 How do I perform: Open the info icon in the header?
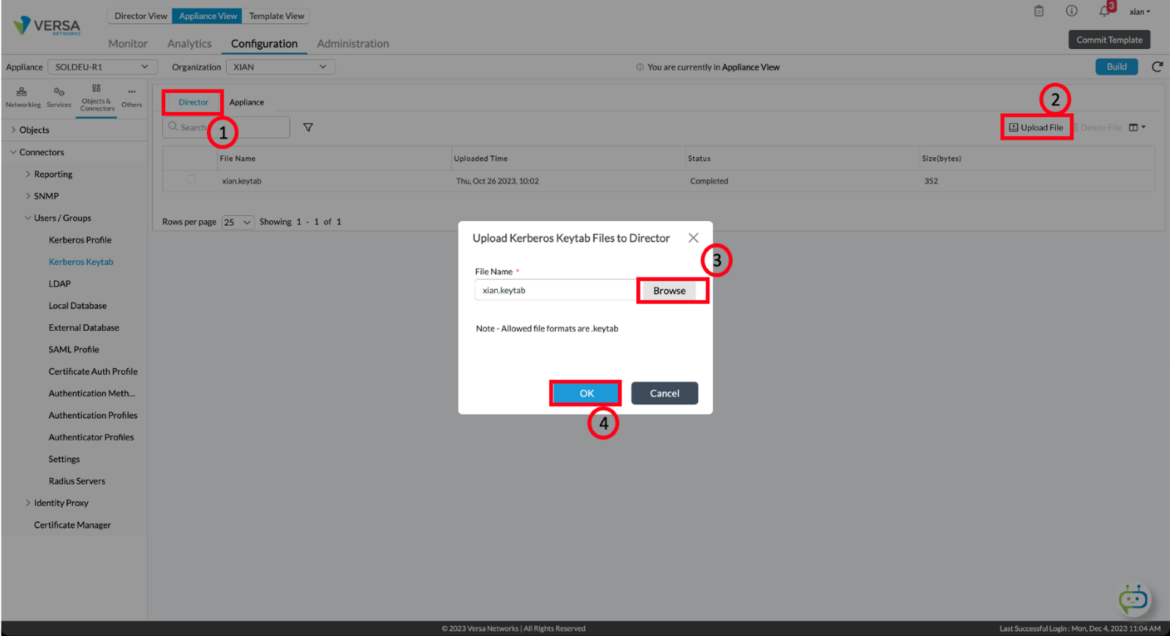pyautogui.click(x=1070, y=11)
